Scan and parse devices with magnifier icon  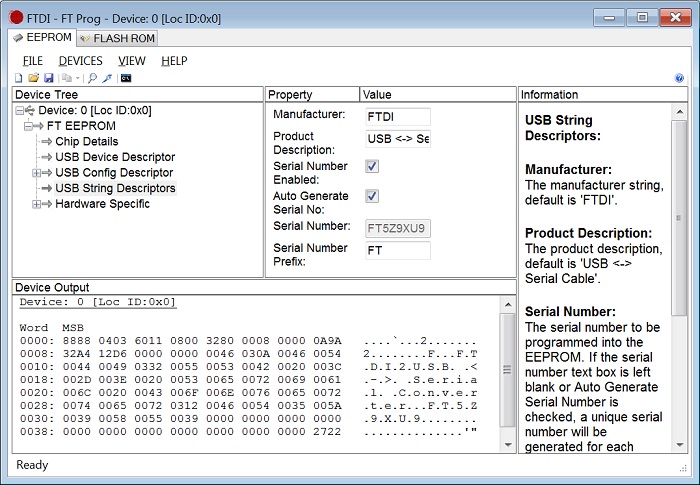click(x=92, y=78)
